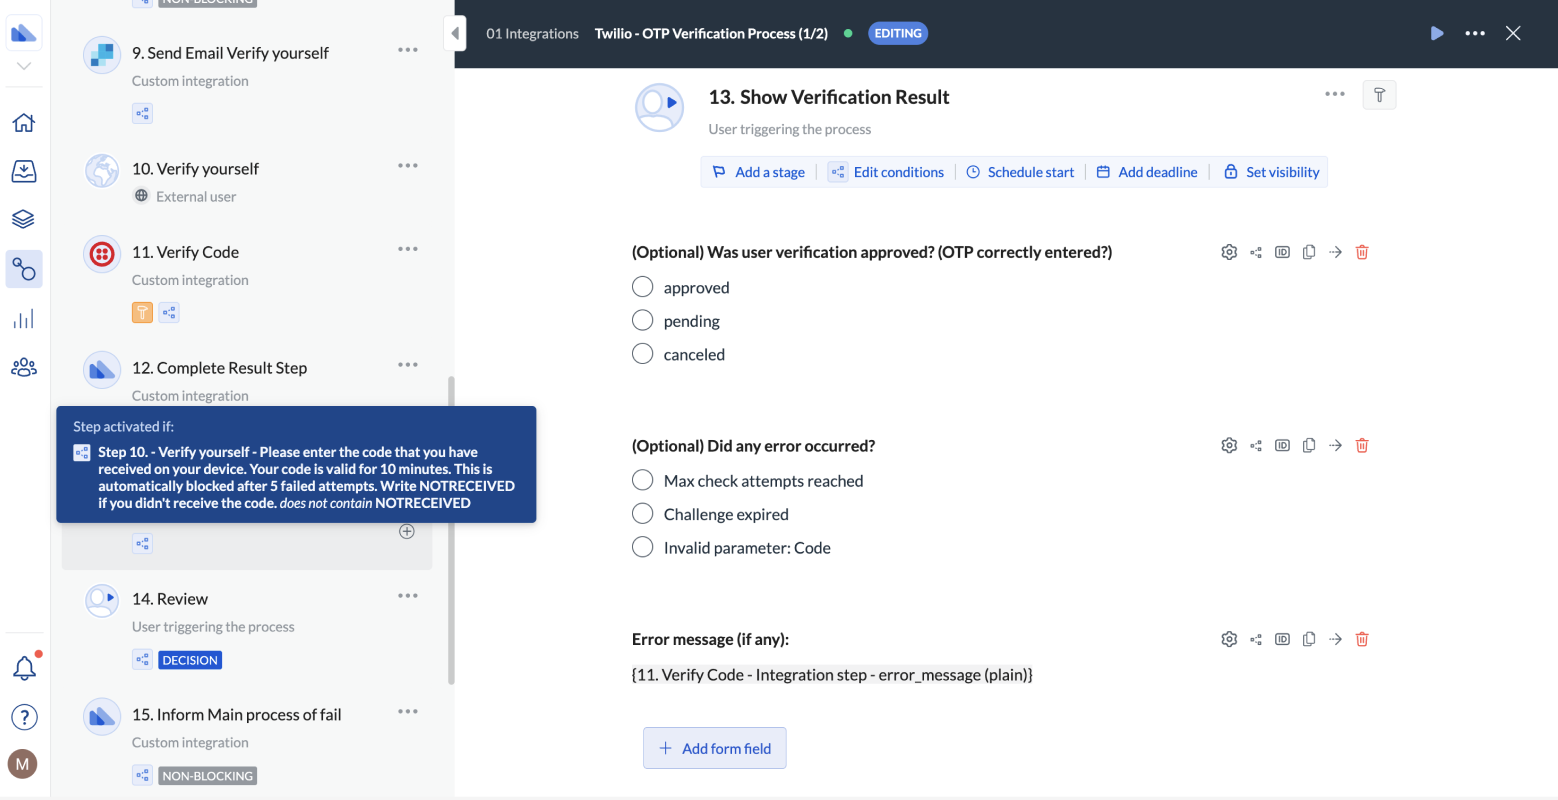Open the inbox tray icon in sidebar
This screenshot has height=800, width=1558.
(24, 171)
